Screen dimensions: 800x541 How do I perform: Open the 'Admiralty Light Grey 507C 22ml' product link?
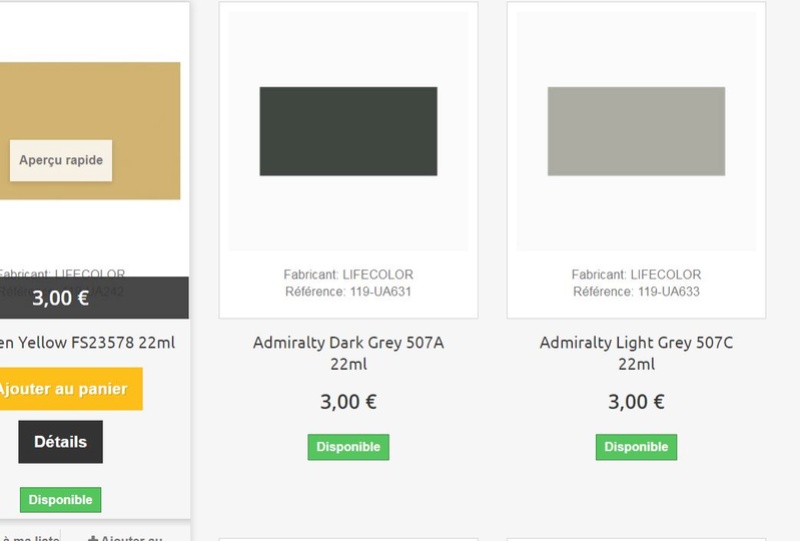(636, 353)
